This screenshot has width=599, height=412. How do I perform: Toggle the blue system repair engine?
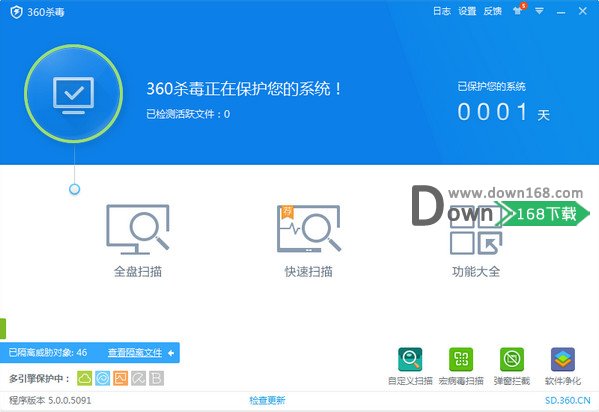point(103,378)
